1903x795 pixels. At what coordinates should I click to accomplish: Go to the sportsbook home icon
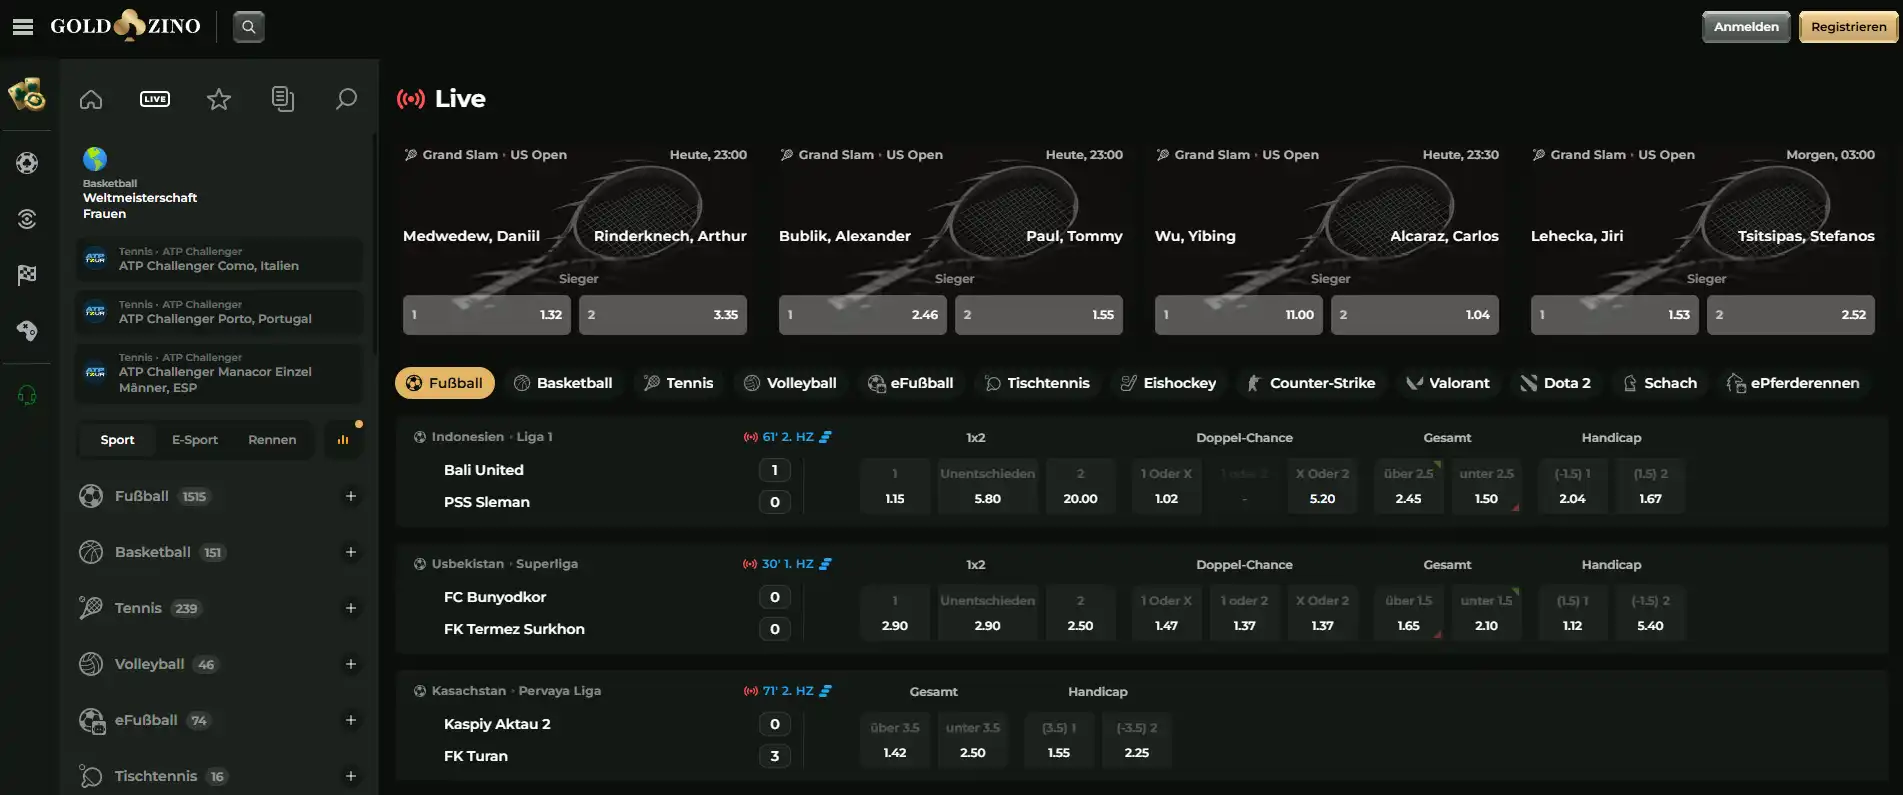pyautogui.click(x=91, y=99)
